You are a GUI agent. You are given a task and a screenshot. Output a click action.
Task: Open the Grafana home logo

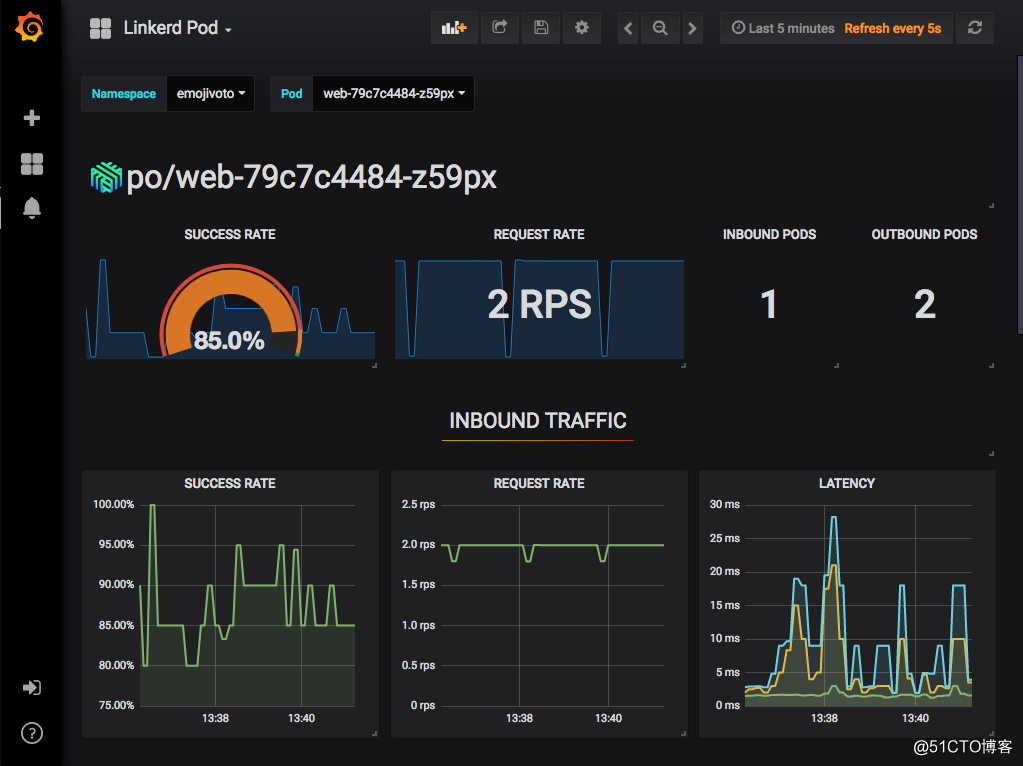click(30, 27)
